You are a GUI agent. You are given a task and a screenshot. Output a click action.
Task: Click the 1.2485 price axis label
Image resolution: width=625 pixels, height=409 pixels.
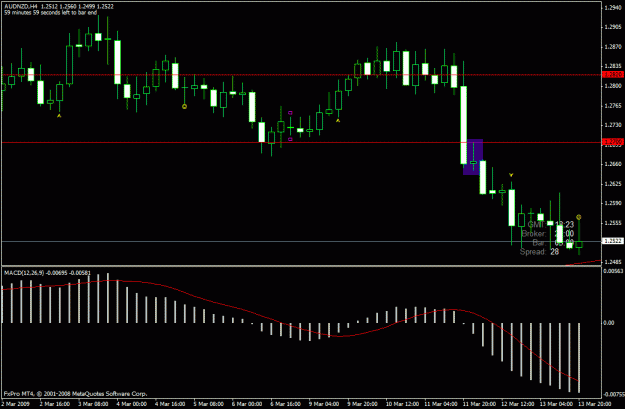[x=613, y=262]
